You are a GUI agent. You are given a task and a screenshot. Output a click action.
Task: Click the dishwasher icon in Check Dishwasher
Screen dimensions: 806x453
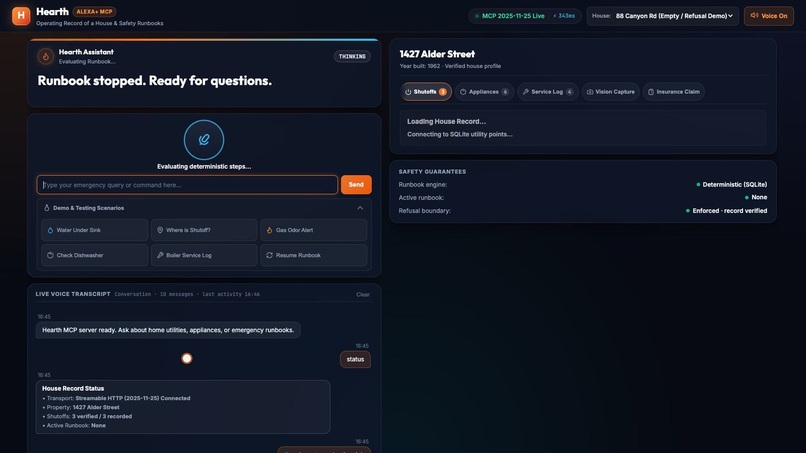[50, 255]
